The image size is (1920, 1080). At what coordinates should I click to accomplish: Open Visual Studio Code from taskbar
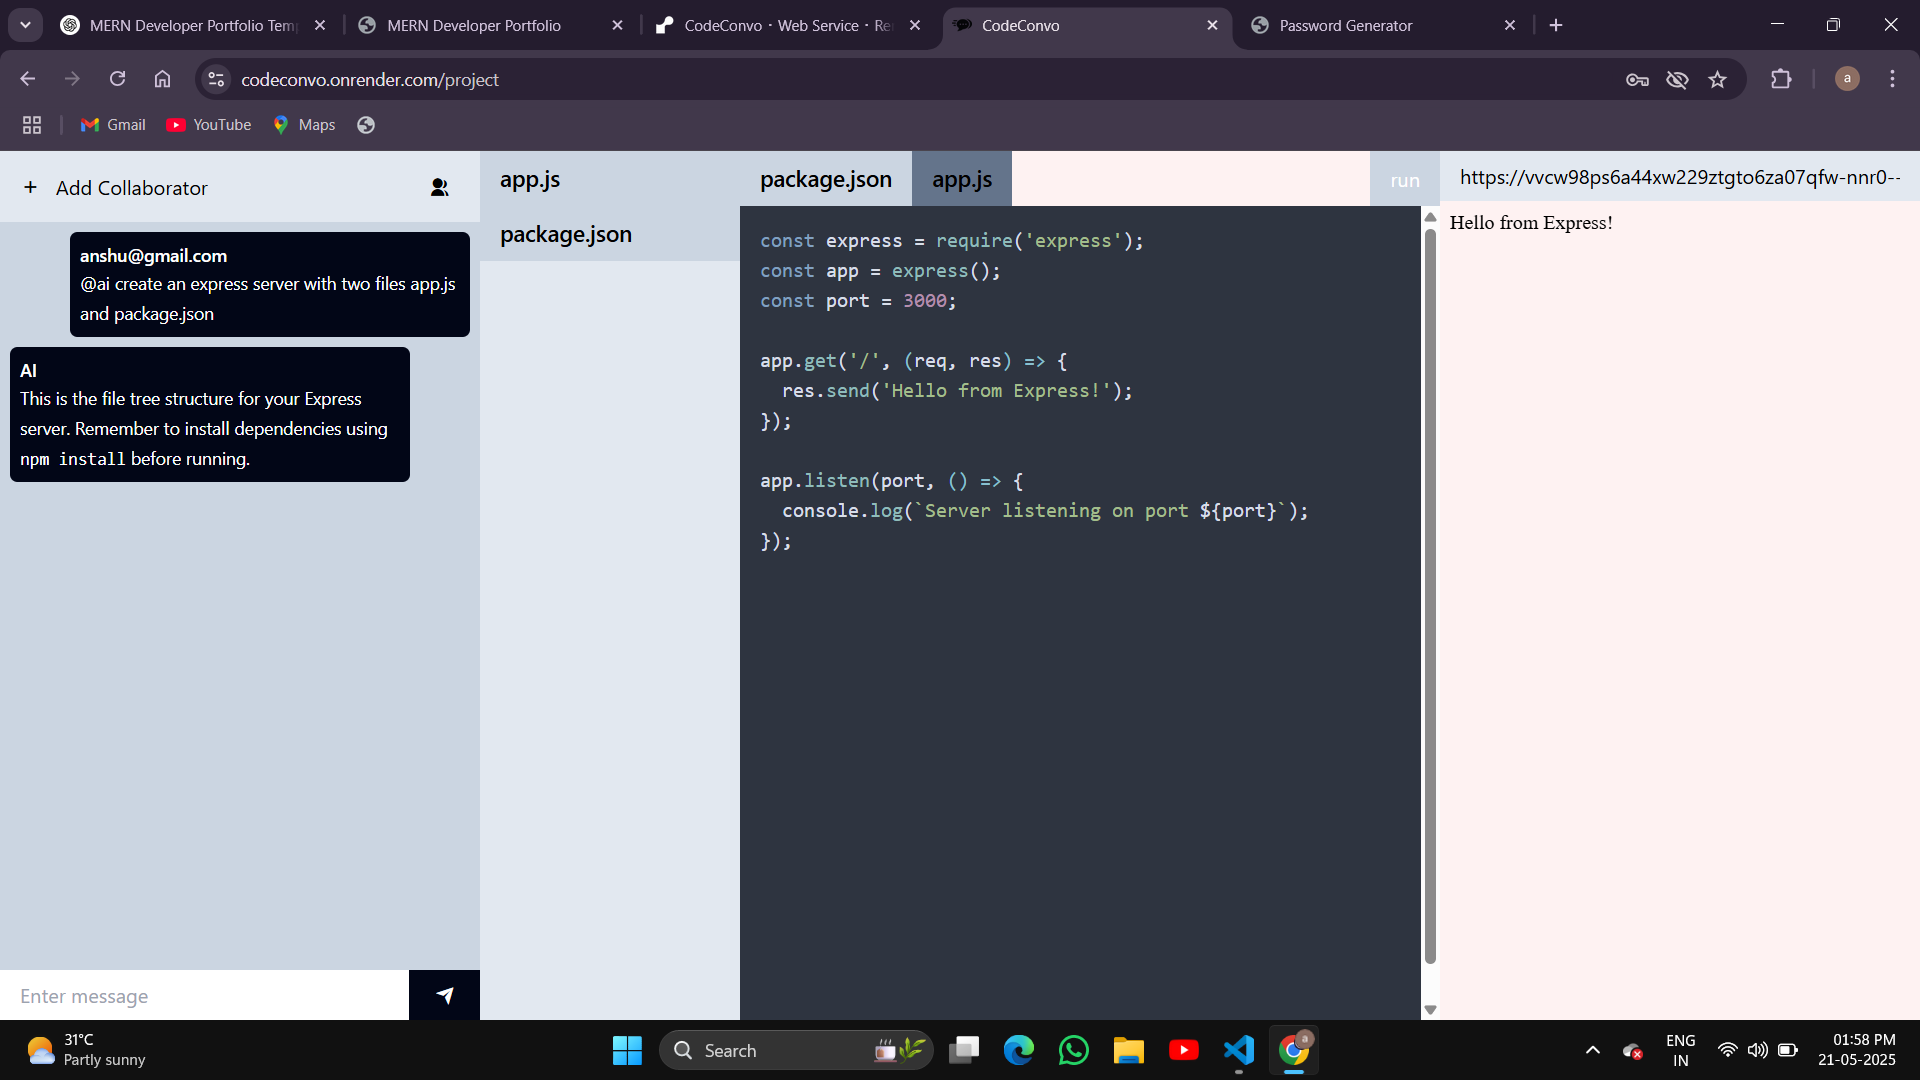point(1238,1050)
